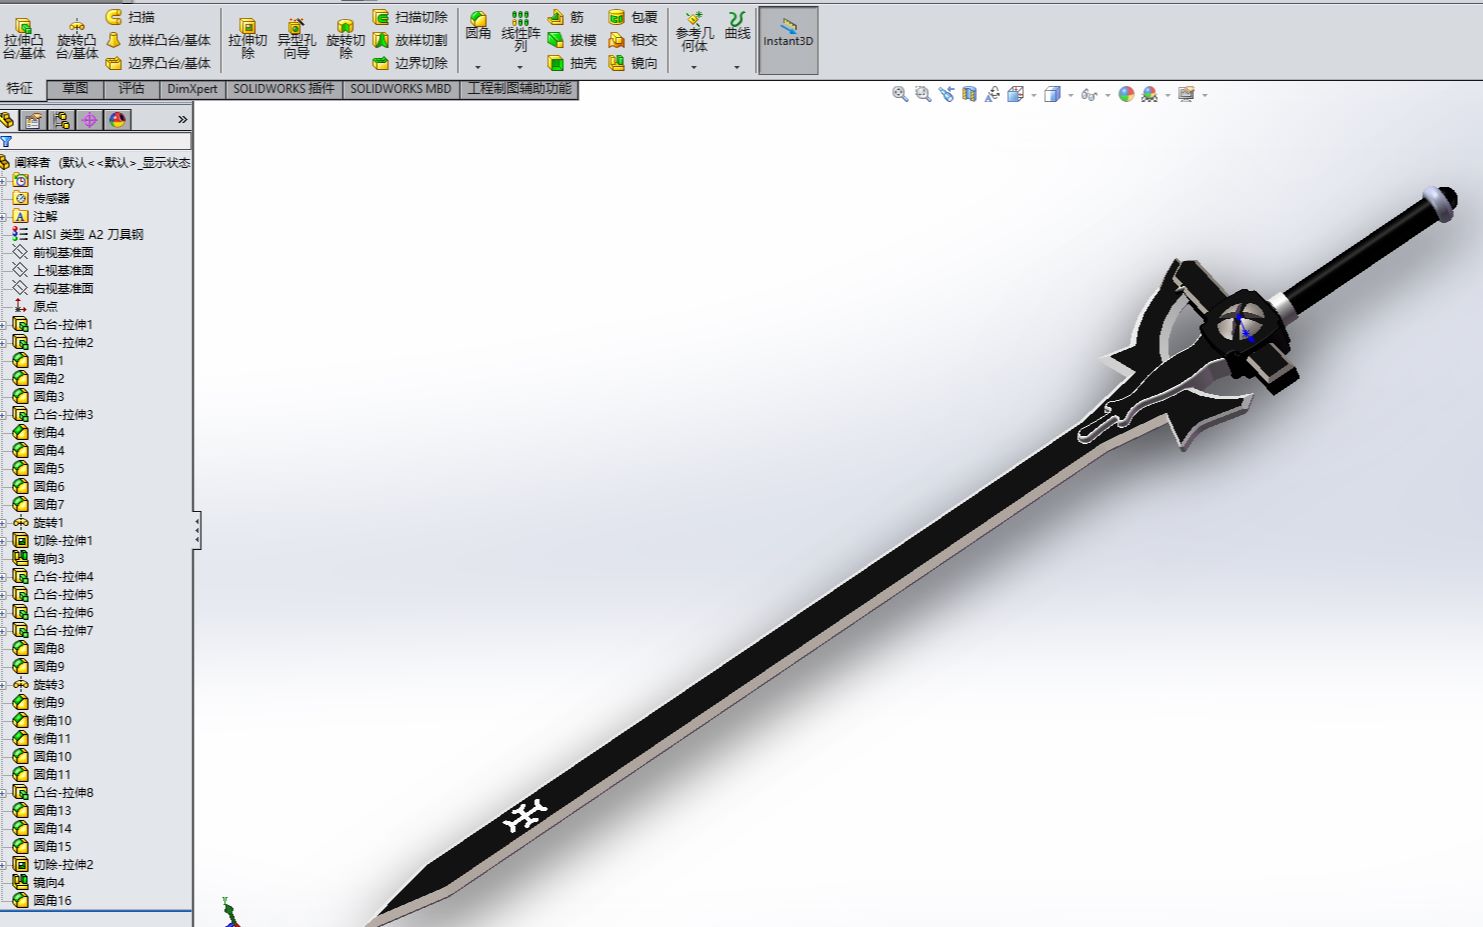Image resolution: width=1483 pixels, height=927 pixels.
Task: Click the 拉伸切除 extruded cut tool
Action: [x=247, y=38]
